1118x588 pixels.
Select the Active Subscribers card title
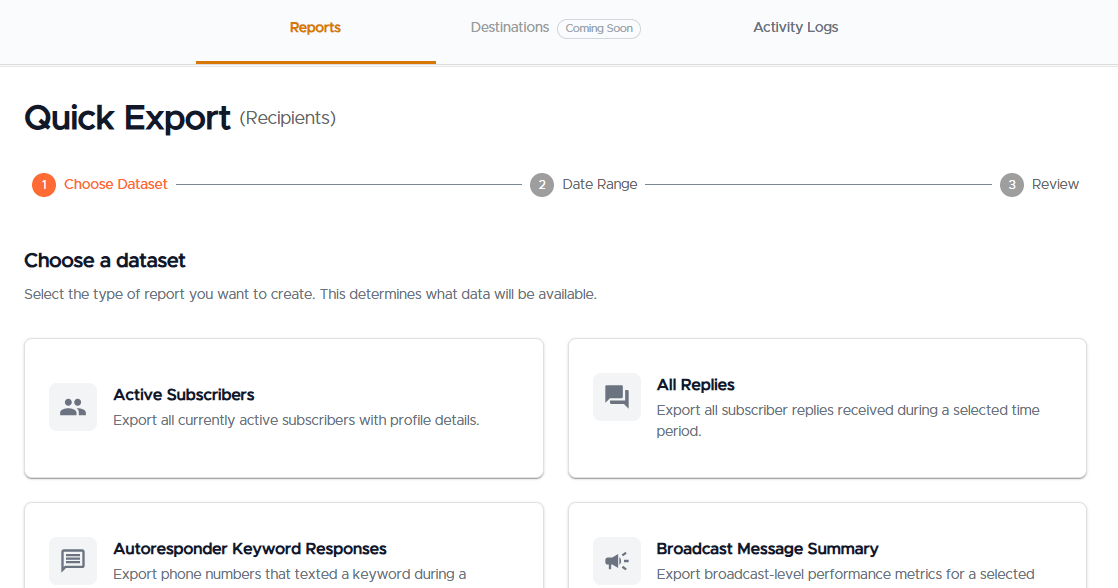point(184,395)
